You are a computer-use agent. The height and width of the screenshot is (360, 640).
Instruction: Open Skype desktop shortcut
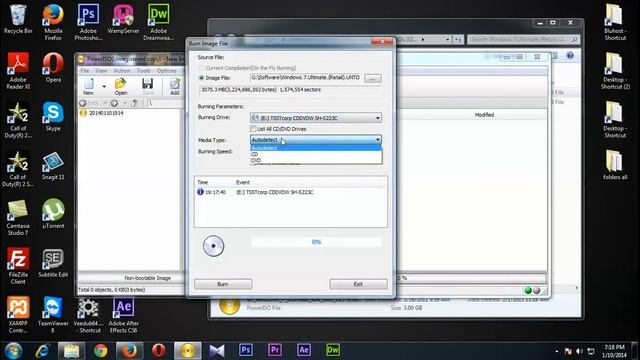pyautogui.click(x=53, y=116)
